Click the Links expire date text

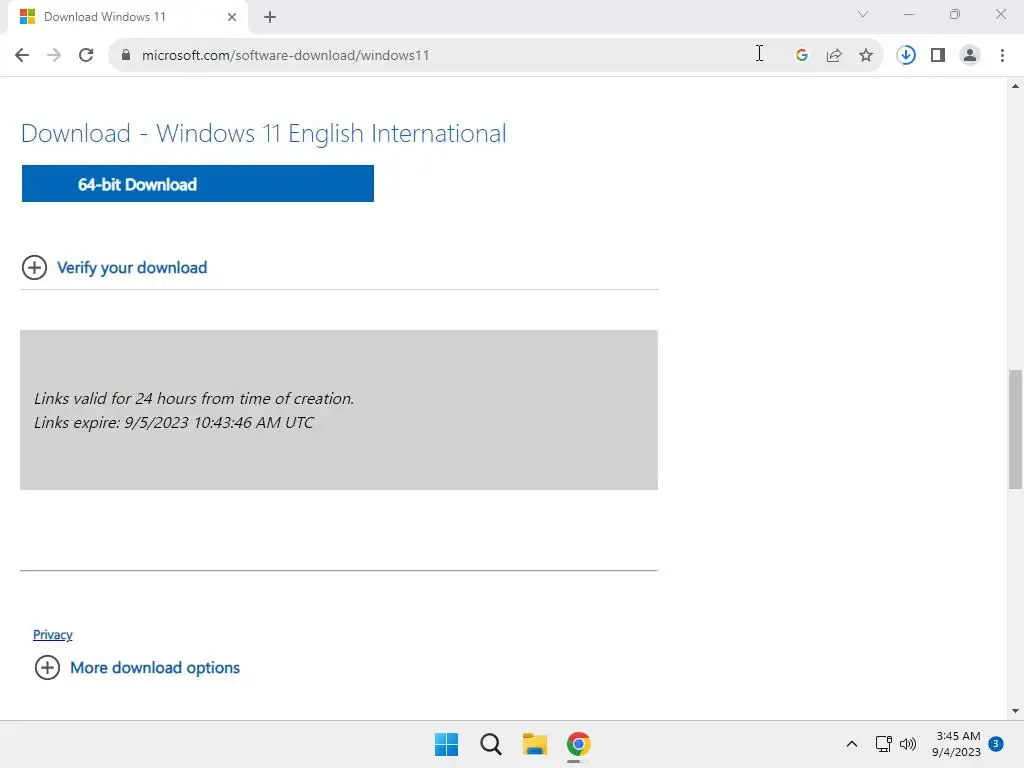point(174,423)
